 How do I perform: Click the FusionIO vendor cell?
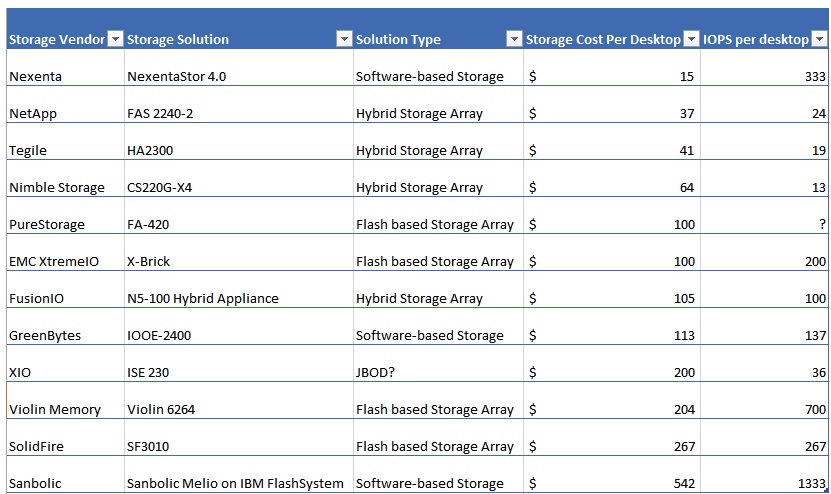(x=66, y=290)
